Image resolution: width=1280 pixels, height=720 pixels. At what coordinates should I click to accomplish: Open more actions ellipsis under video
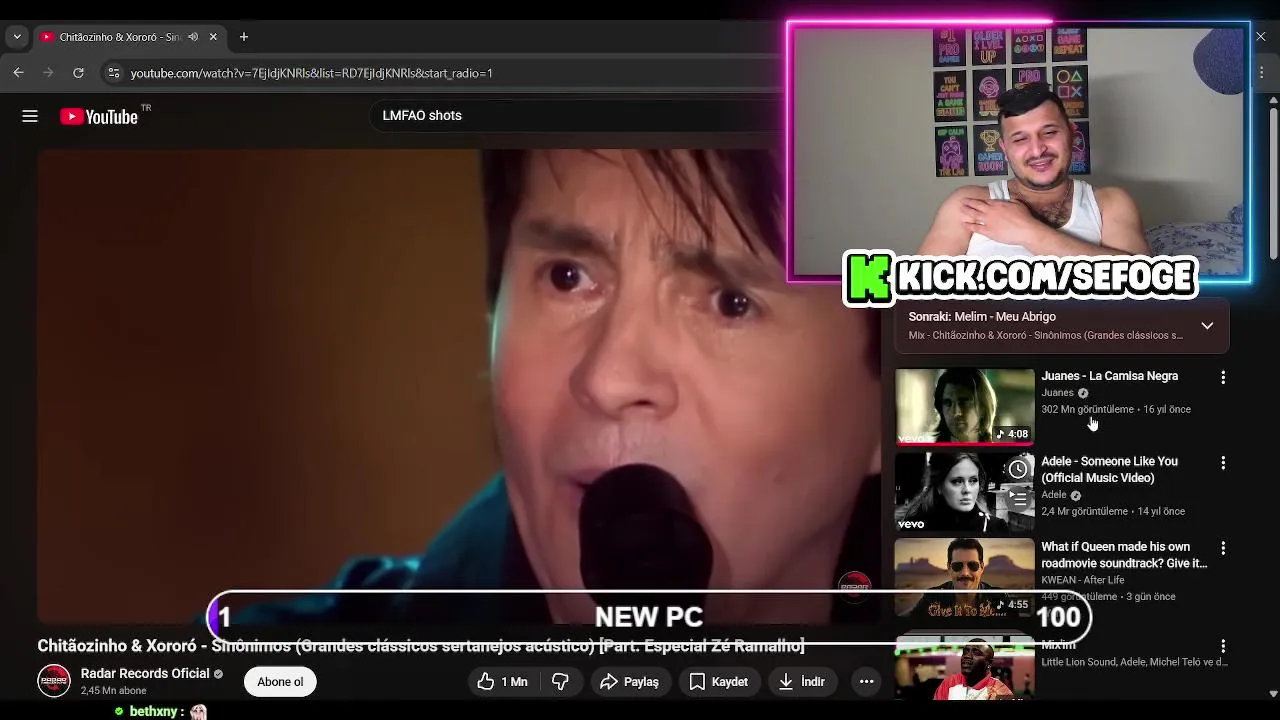click(867, 682)
